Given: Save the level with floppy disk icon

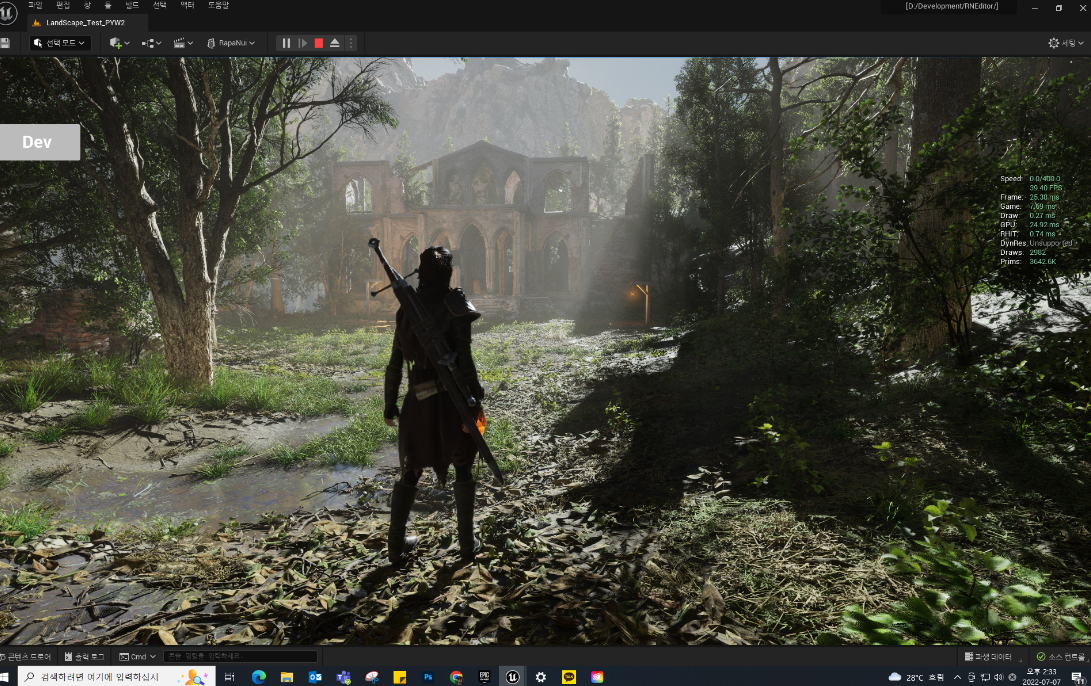Looking at the screenshot, I should click(x=5, y=43).
